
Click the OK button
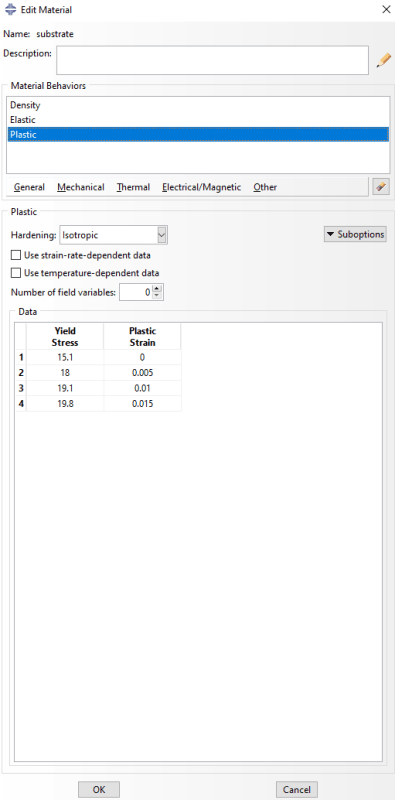coord(99,789)
